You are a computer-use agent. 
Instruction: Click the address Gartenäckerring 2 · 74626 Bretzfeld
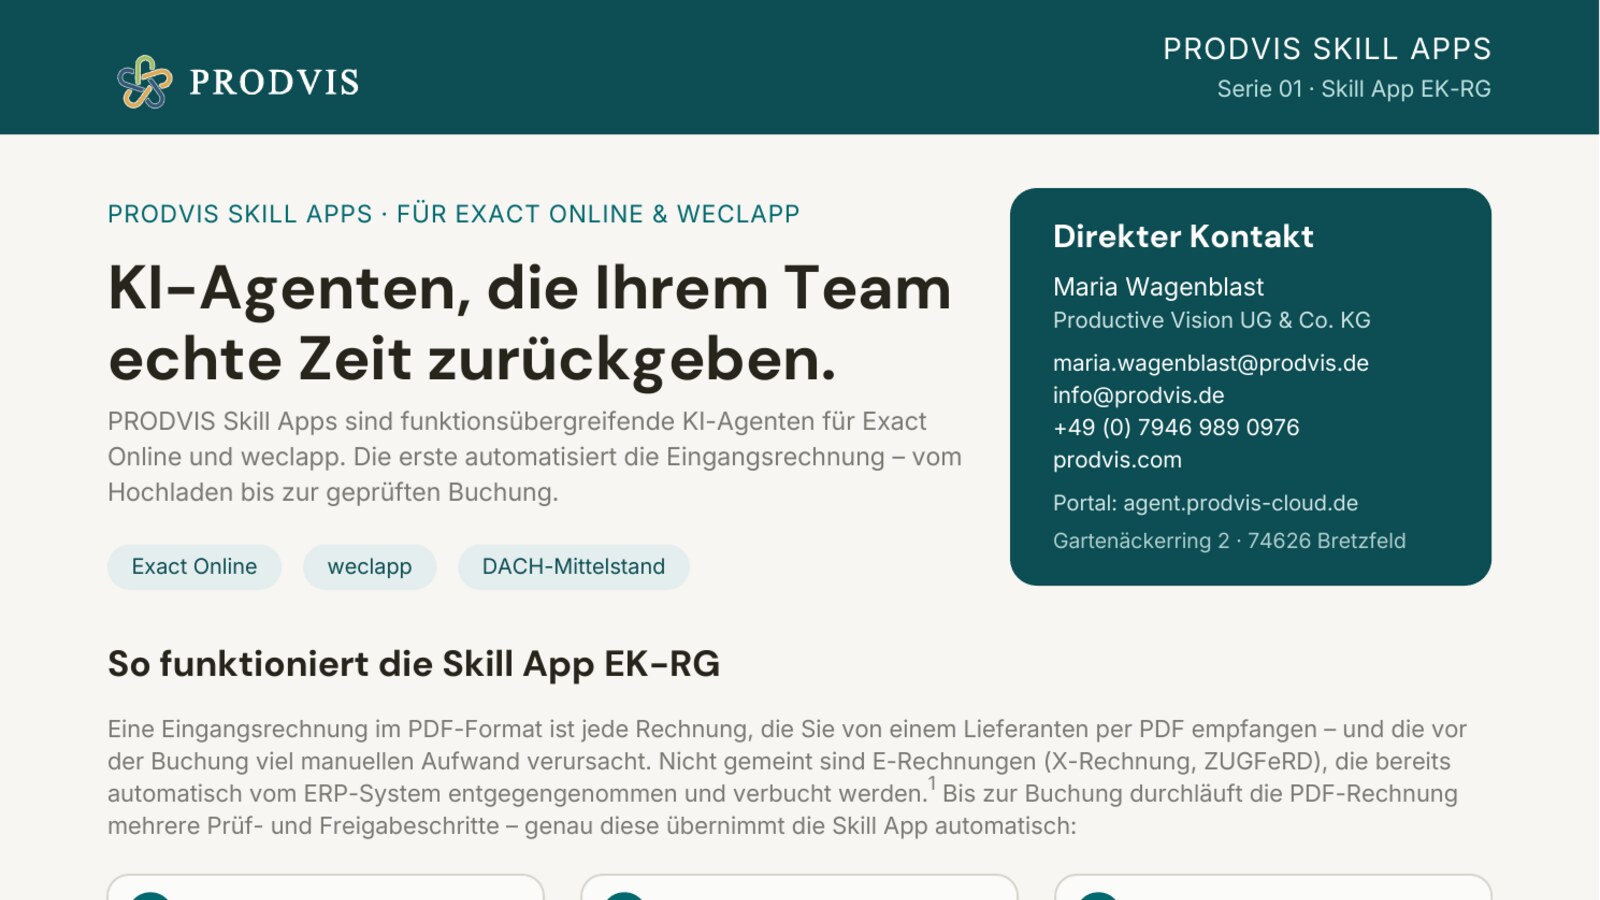(x=1229, y=541)
